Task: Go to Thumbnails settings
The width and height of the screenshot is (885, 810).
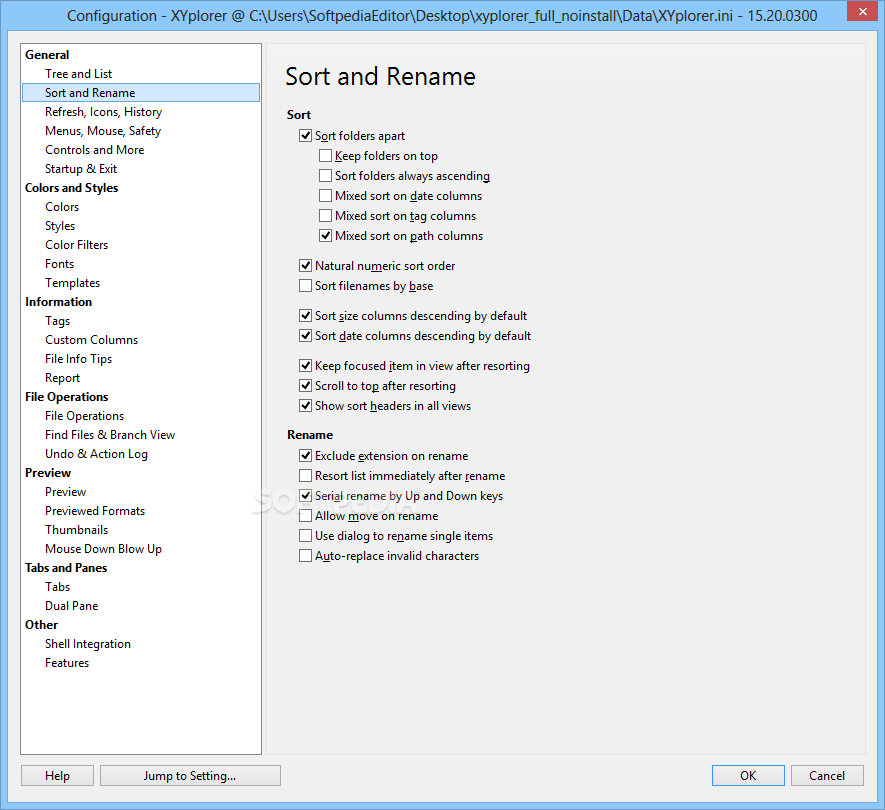Action: (76, 529)
